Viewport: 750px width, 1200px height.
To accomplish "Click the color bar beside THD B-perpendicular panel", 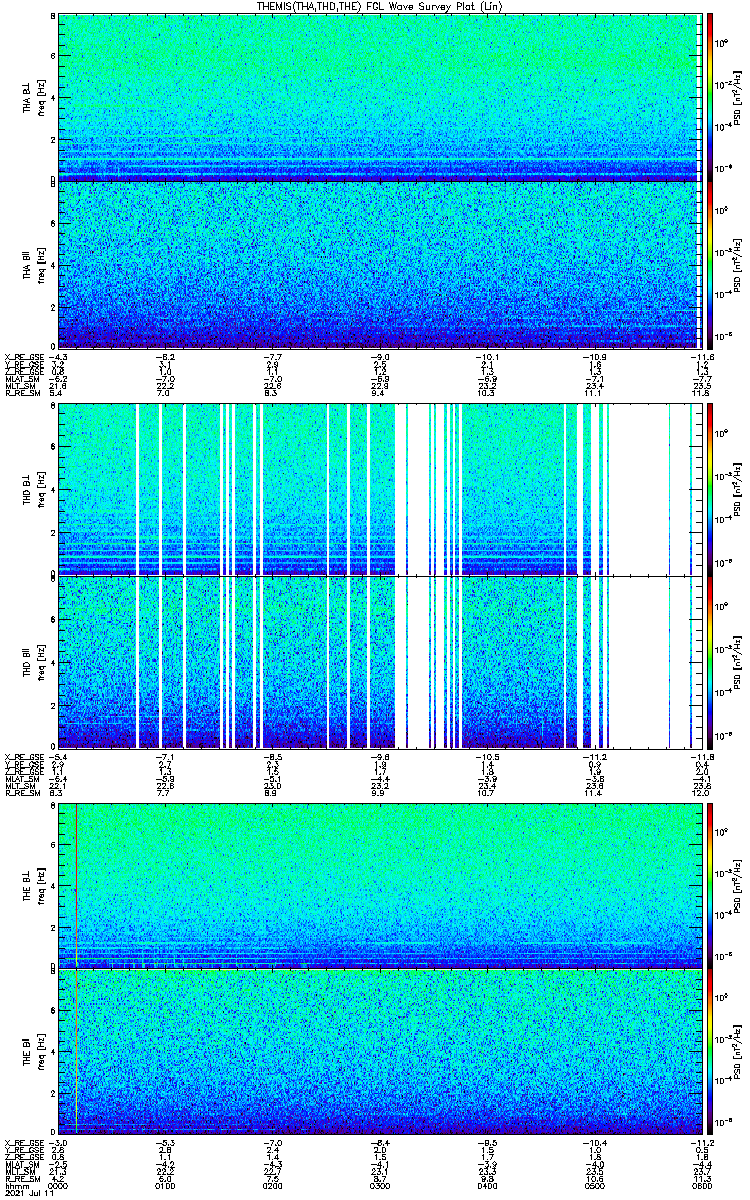I will coord(710,489).
